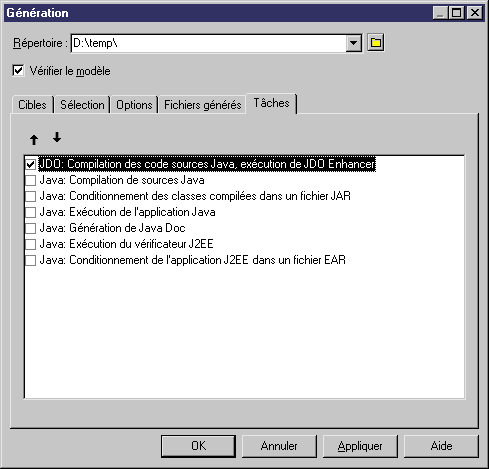Move selected task up with arrow icon
Screen dimensions: 489x469
pyautogui.click(x=34, y=140)
